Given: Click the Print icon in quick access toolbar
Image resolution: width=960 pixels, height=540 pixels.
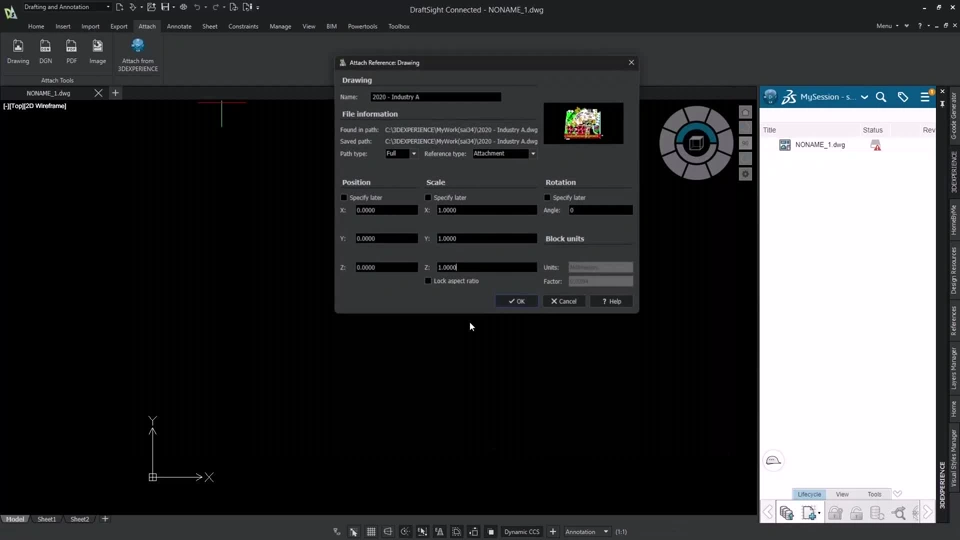Looking at the screenshot, I should tap(183, 7).
